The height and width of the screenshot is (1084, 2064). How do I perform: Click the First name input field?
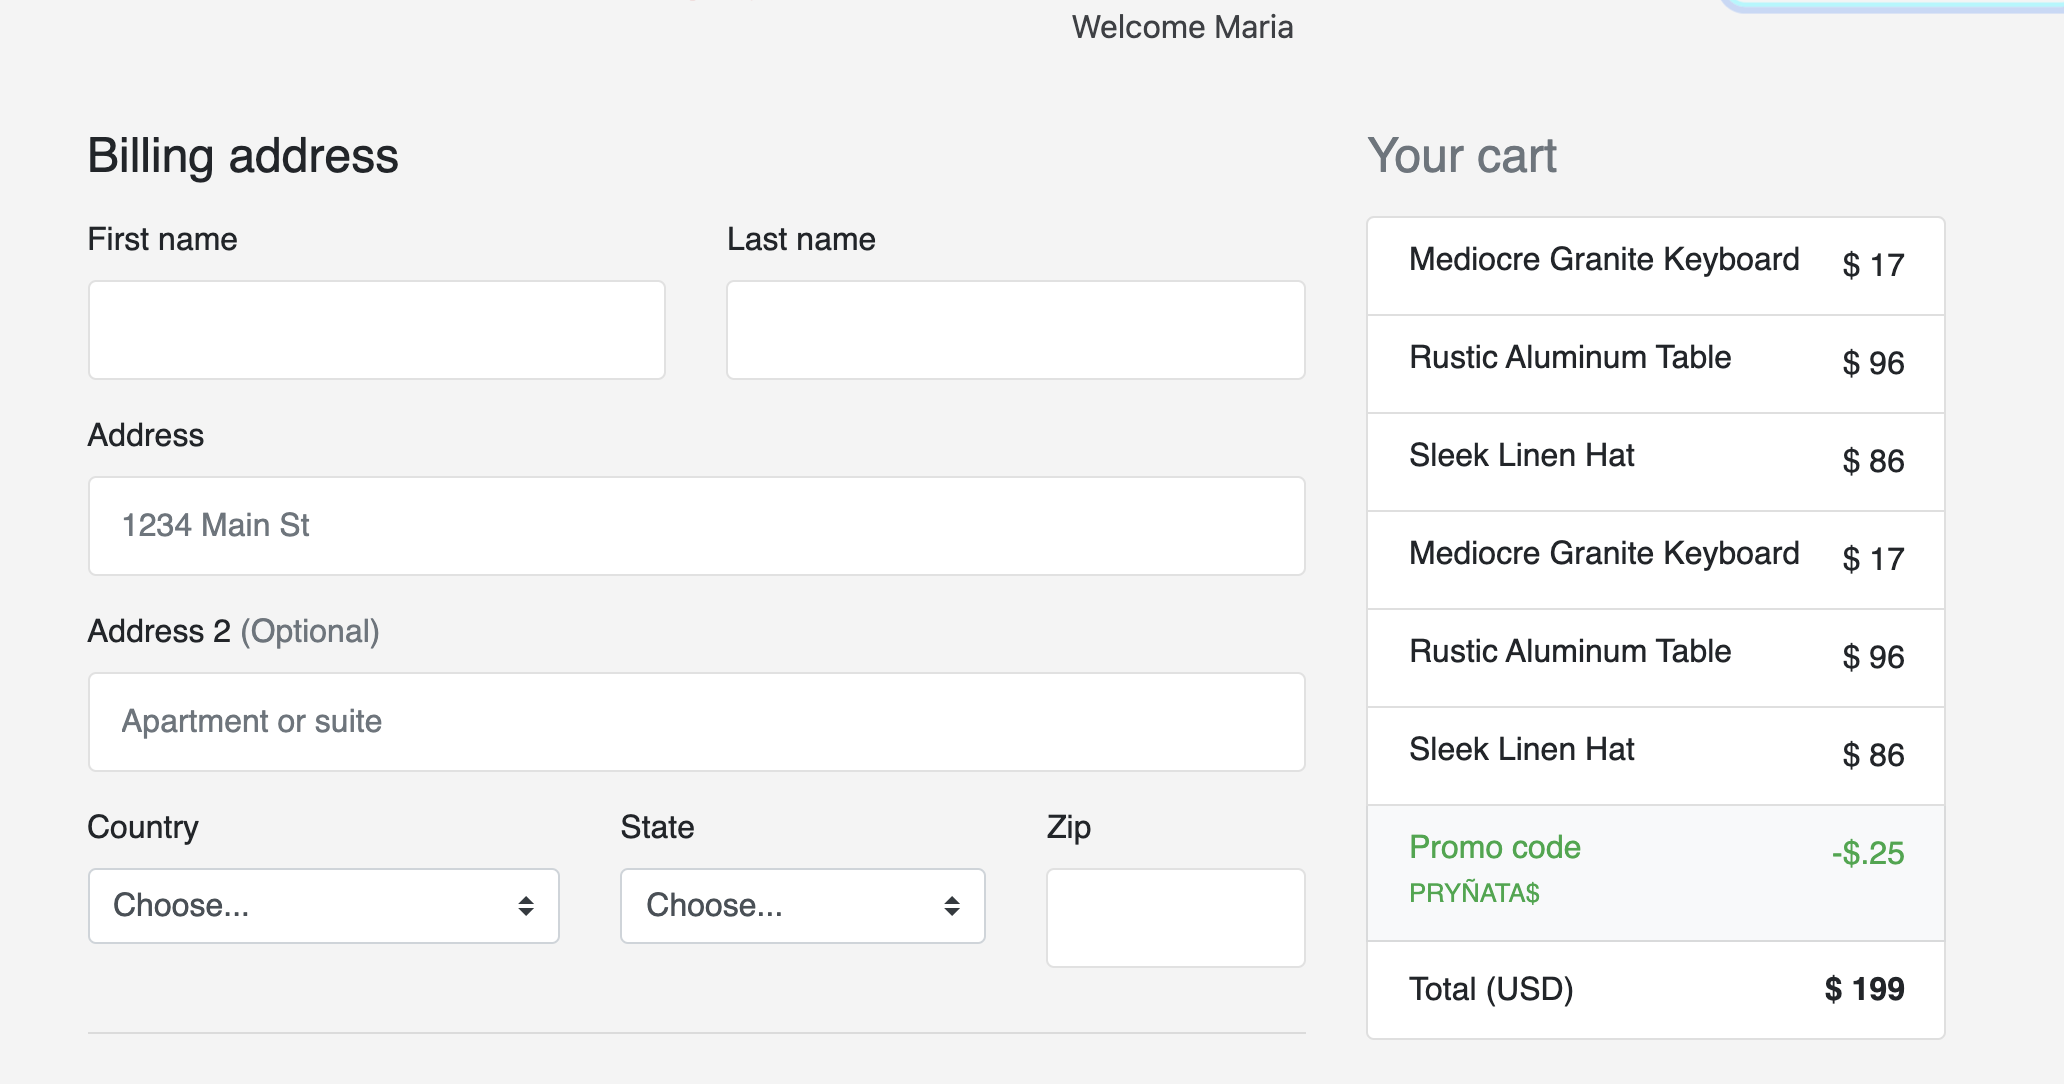pos(376,330)
